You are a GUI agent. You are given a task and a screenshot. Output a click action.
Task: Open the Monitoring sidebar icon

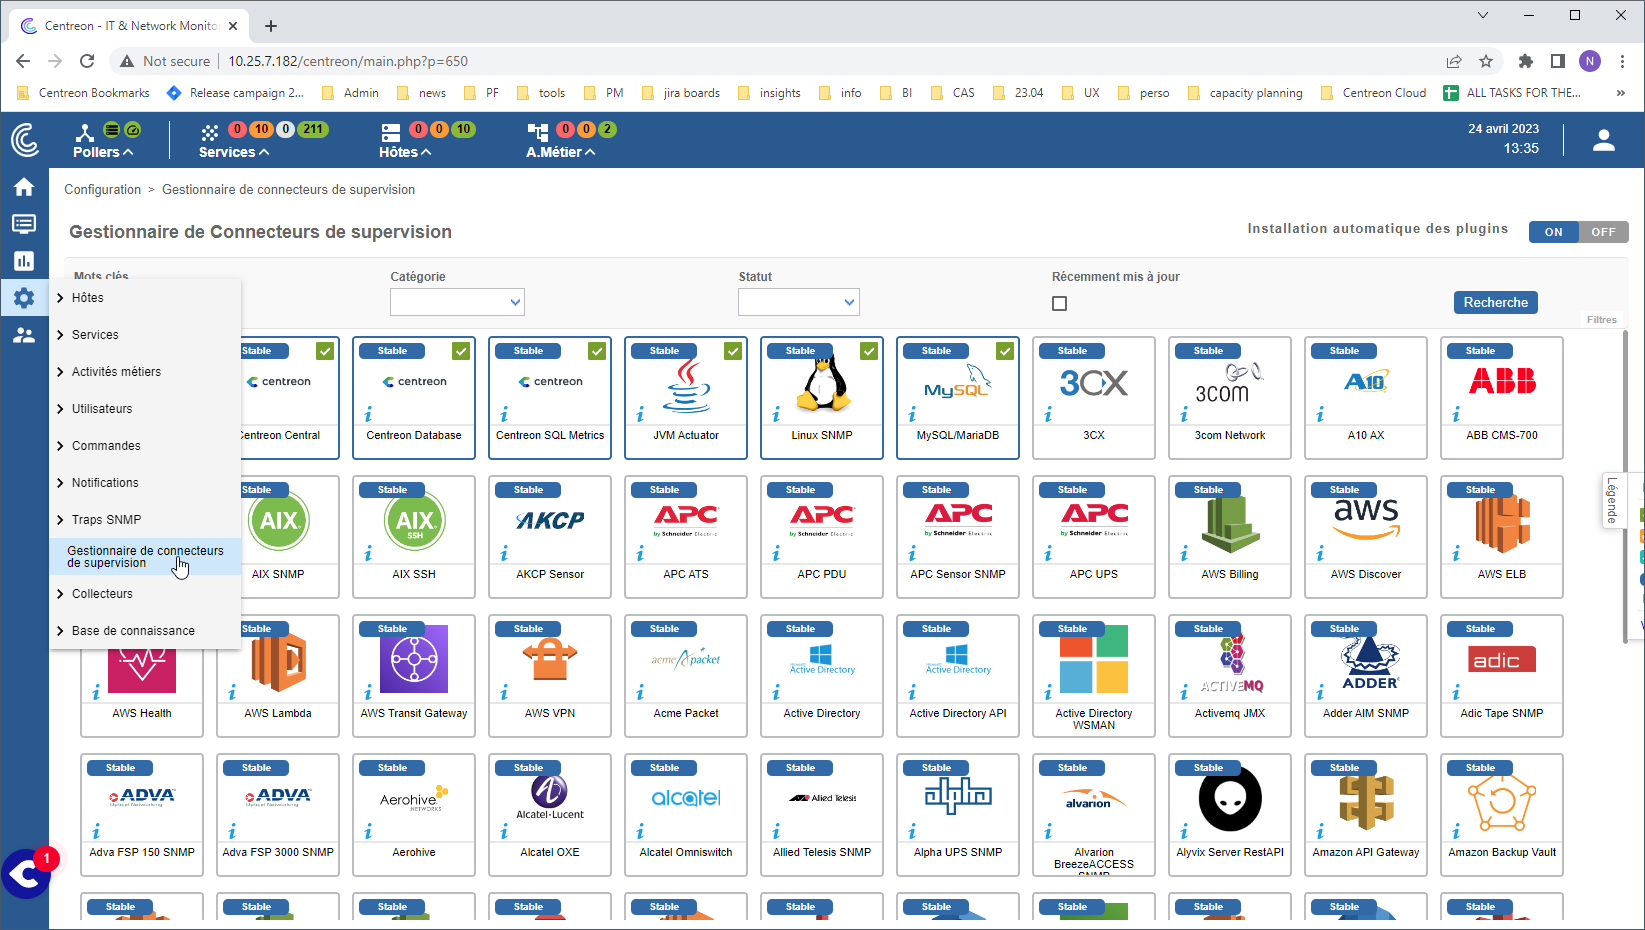point(24,224)
